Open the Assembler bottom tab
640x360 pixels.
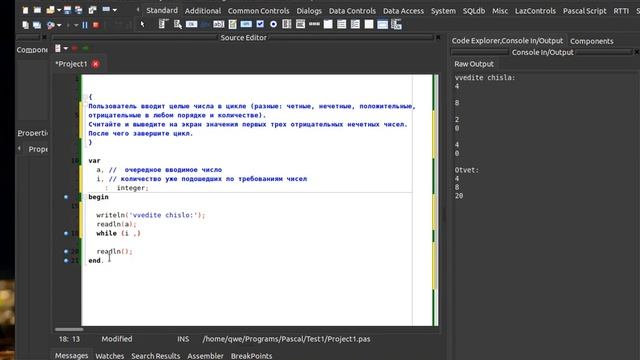(205, 356)
